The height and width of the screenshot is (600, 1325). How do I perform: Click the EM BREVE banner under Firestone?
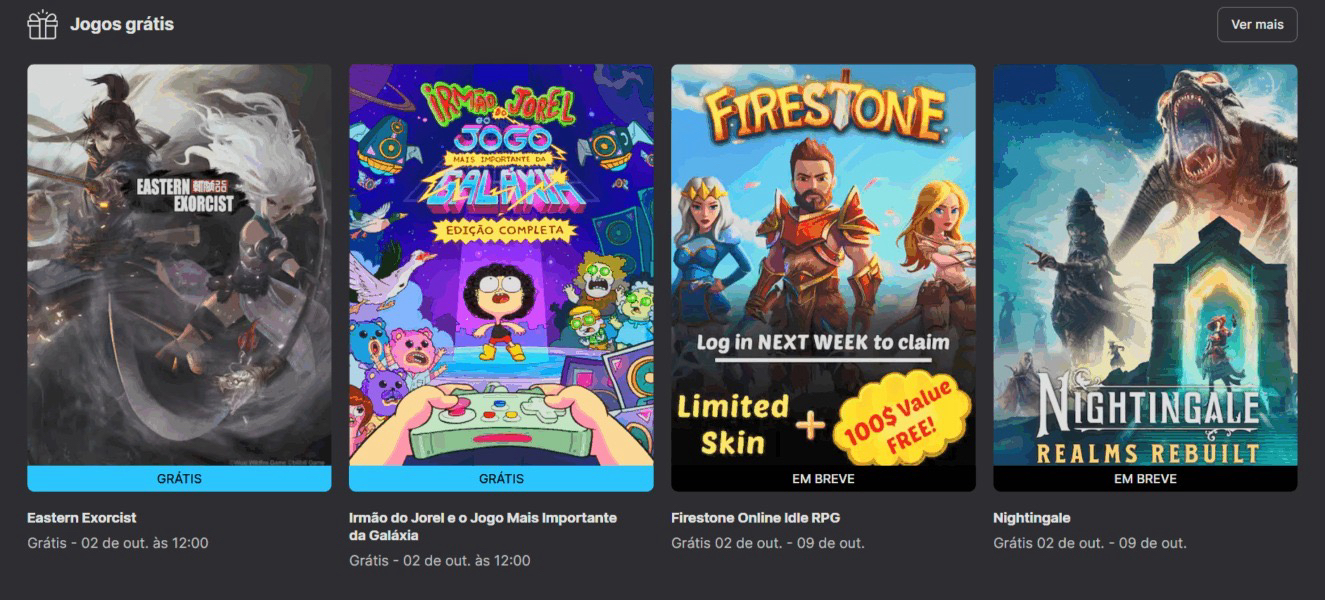[x=823, y=479]
